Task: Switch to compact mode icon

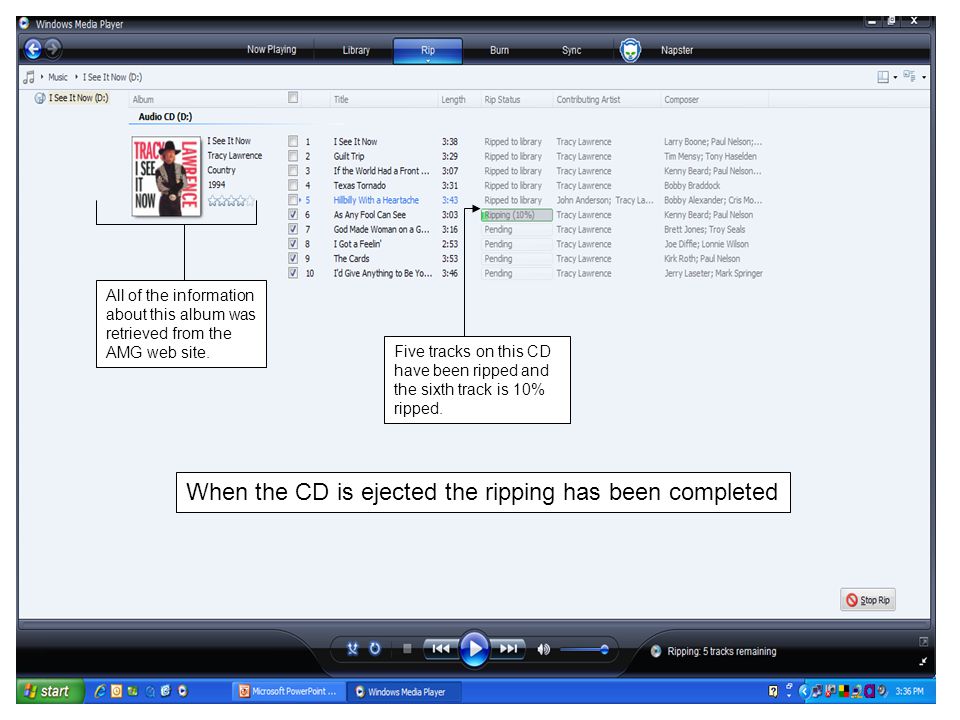Action: coord(923,661)
